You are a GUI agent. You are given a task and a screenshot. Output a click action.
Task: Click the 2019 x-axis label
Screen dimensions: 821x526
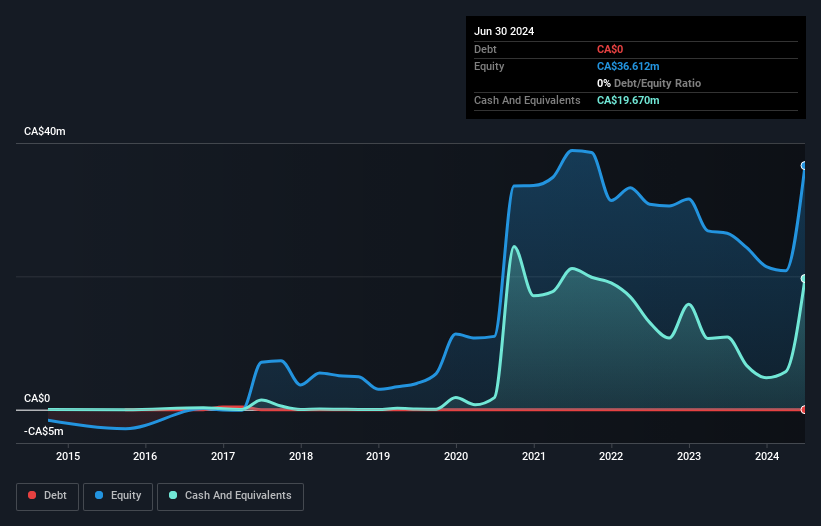(x=378, y=456)
